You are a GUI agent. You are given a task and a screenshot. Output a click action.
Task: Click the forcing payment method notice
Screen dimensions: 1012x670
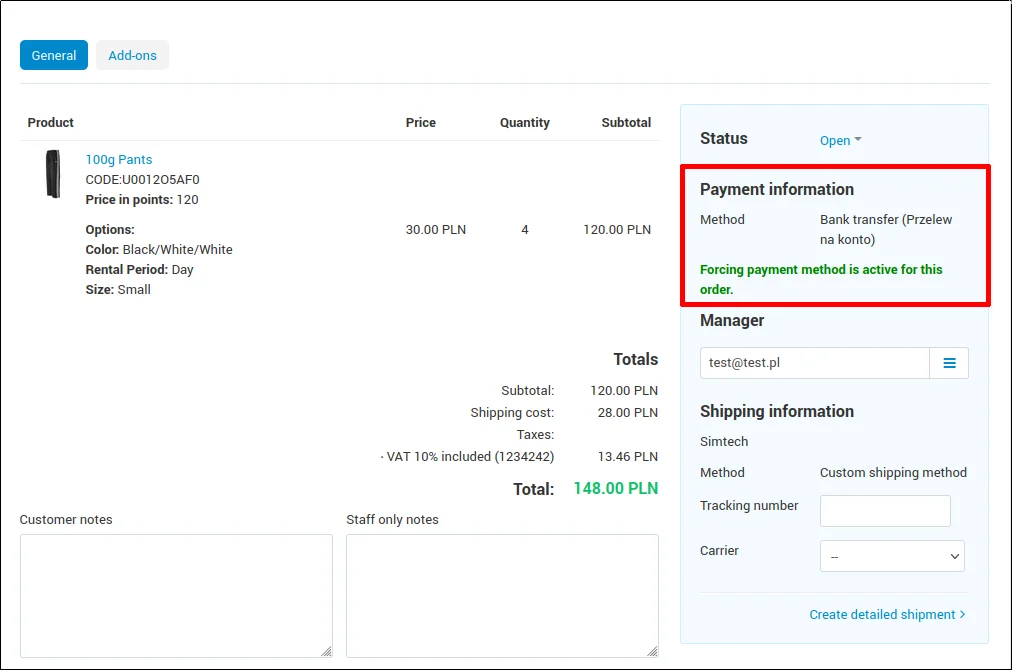pos(821,279)
